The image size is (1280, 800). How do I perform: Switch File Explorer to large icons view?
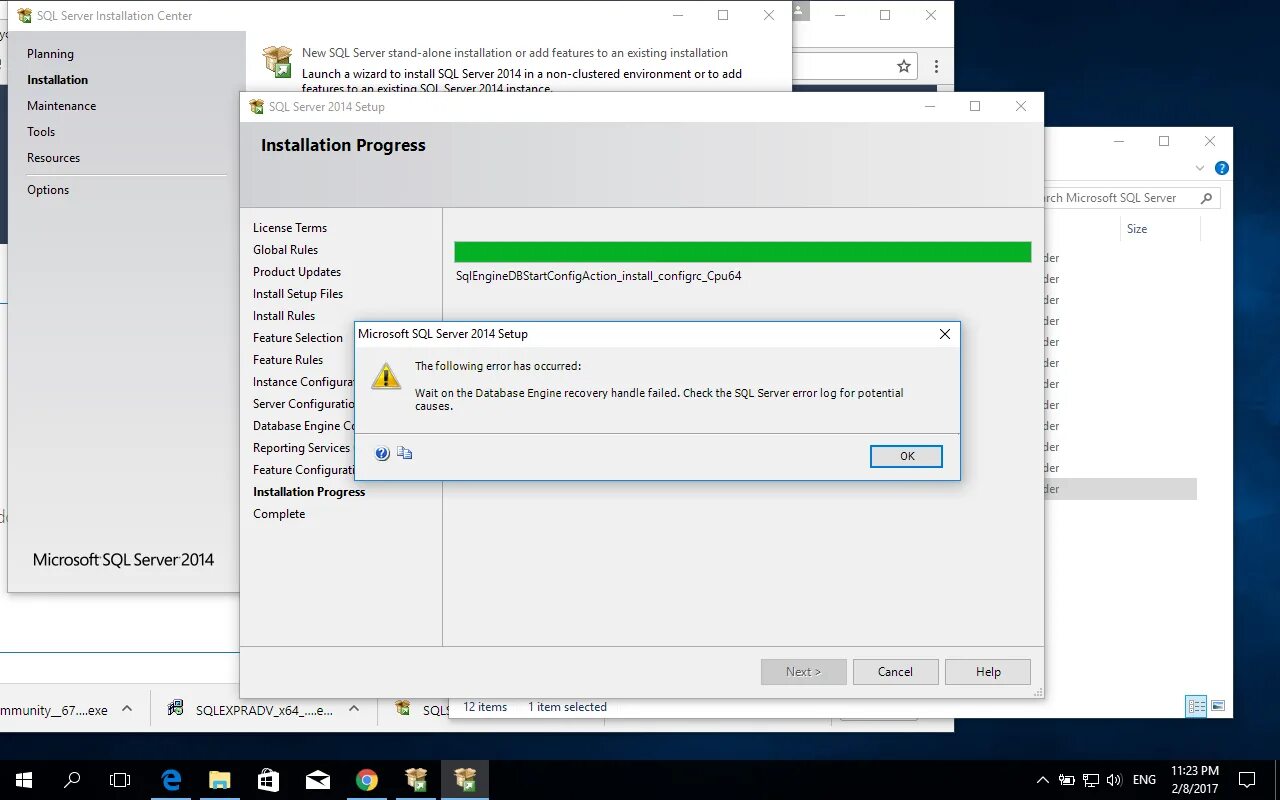click(x=1218, y=706)
